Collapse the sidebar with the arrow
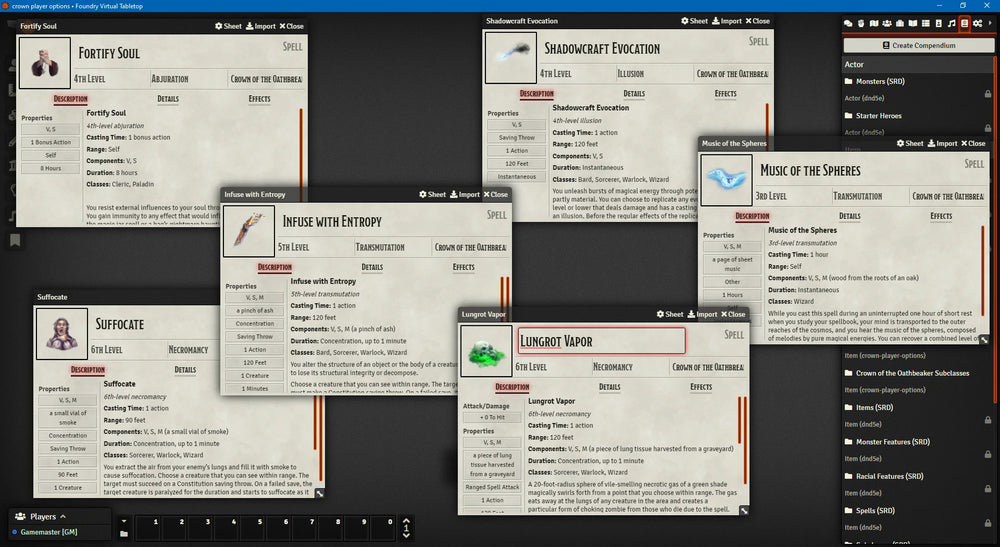This screenshot has height=547, width=1000. pos(991,24)
